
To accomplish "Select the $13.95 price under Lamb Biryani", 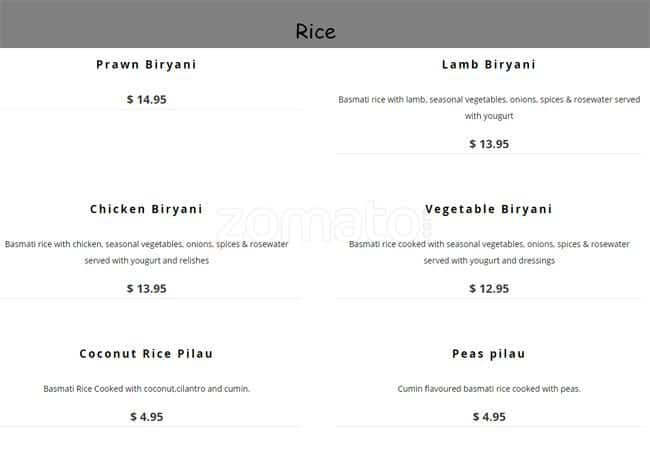I will pos(489,144).
